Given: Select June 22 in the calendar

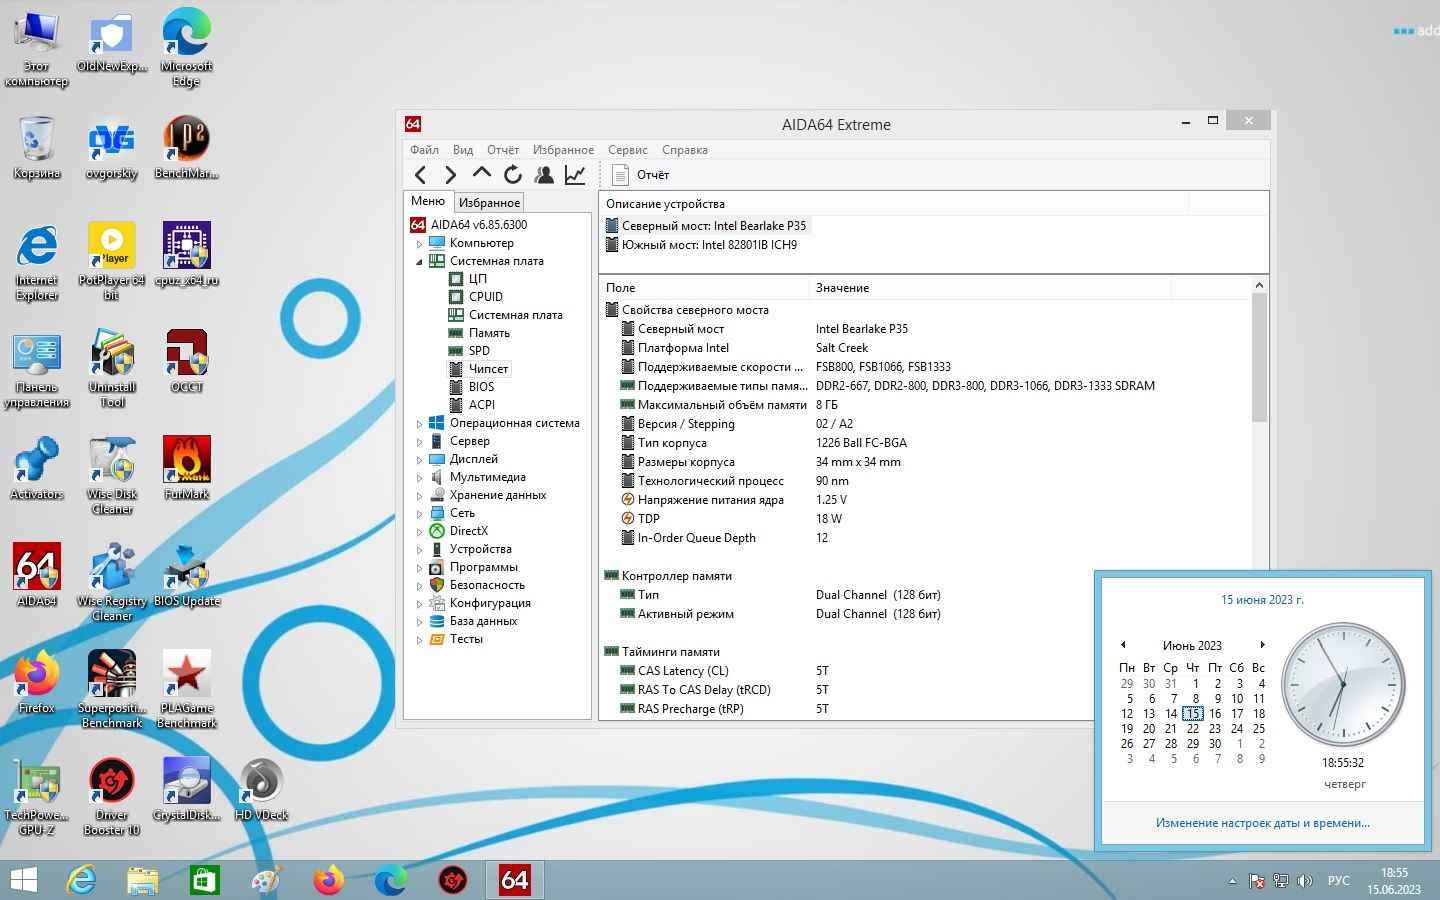Looking at the screenshot, I should click(x=1193, y=729).
